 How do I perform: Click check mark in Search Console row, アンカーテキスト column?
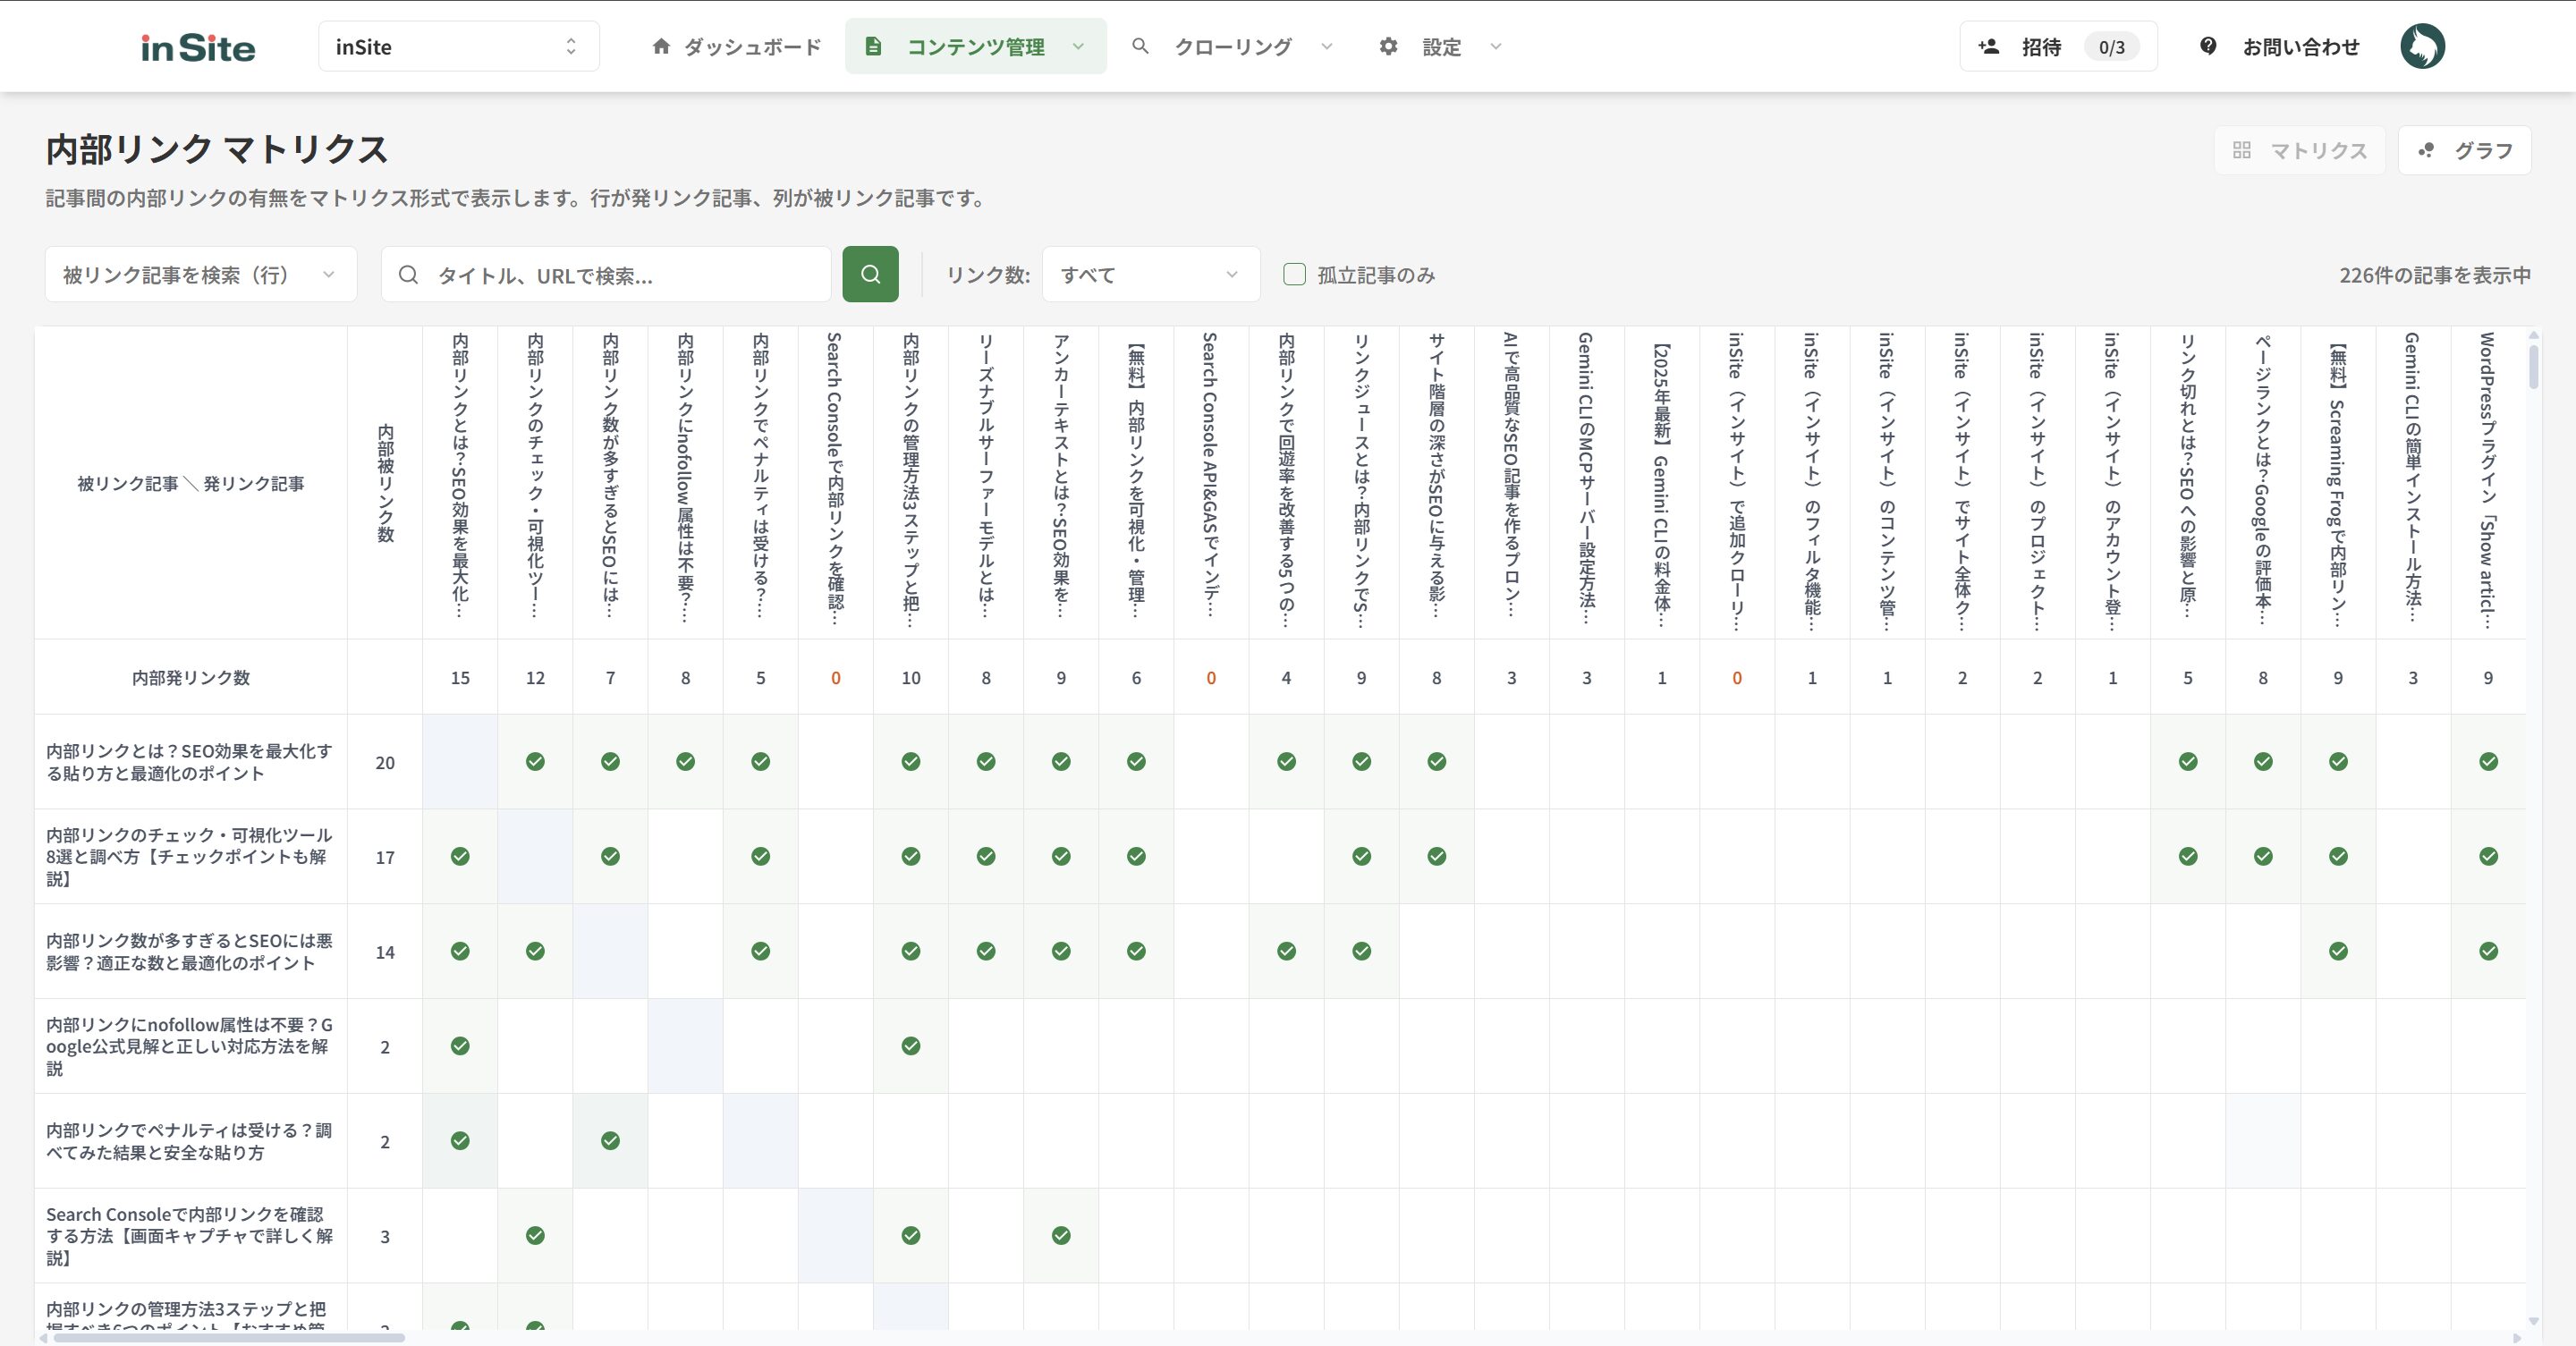click(1061, 1236)
